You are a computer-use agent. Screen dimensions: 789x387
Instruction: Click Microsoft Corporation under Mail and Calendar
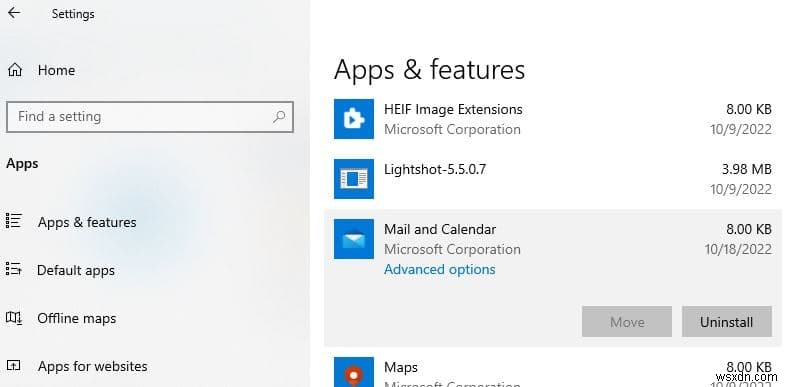[x=452, y=250]
